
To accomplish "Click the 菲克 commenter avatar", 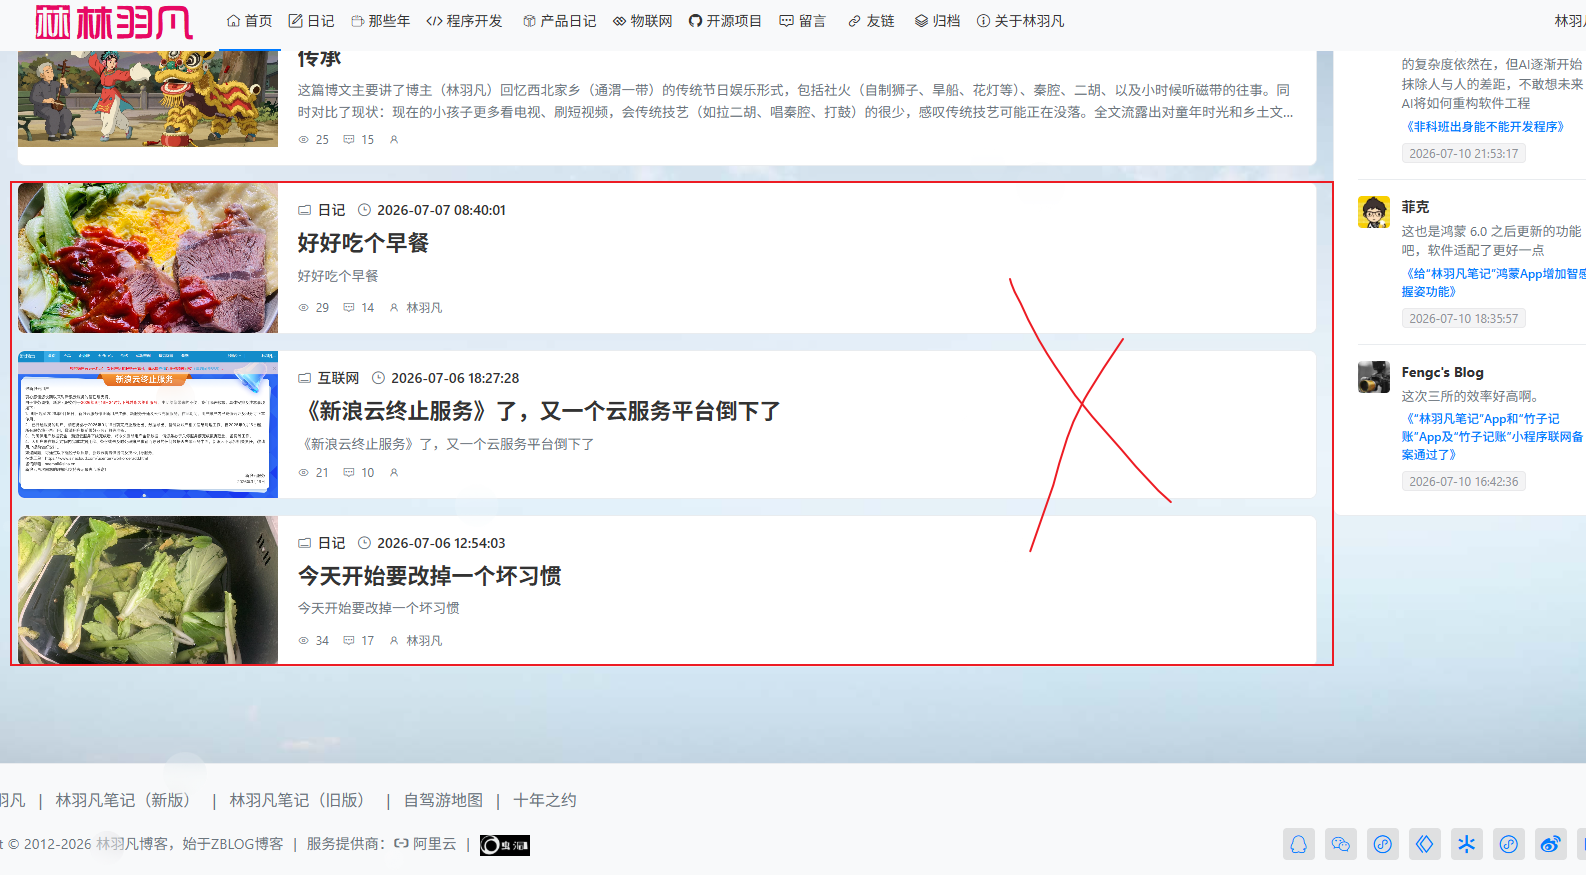I will [x=1374, y=212].
